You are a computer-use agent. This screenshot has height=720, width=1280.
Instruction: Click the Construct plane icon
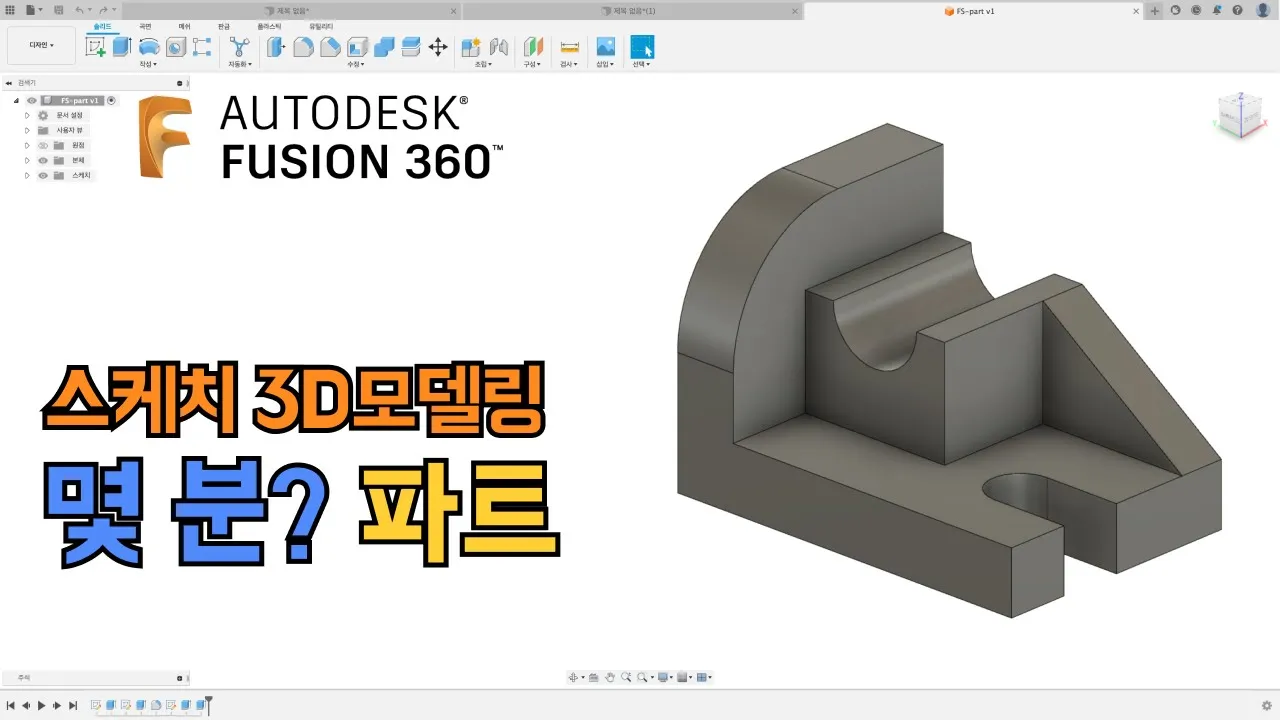[x=534, y=47]
